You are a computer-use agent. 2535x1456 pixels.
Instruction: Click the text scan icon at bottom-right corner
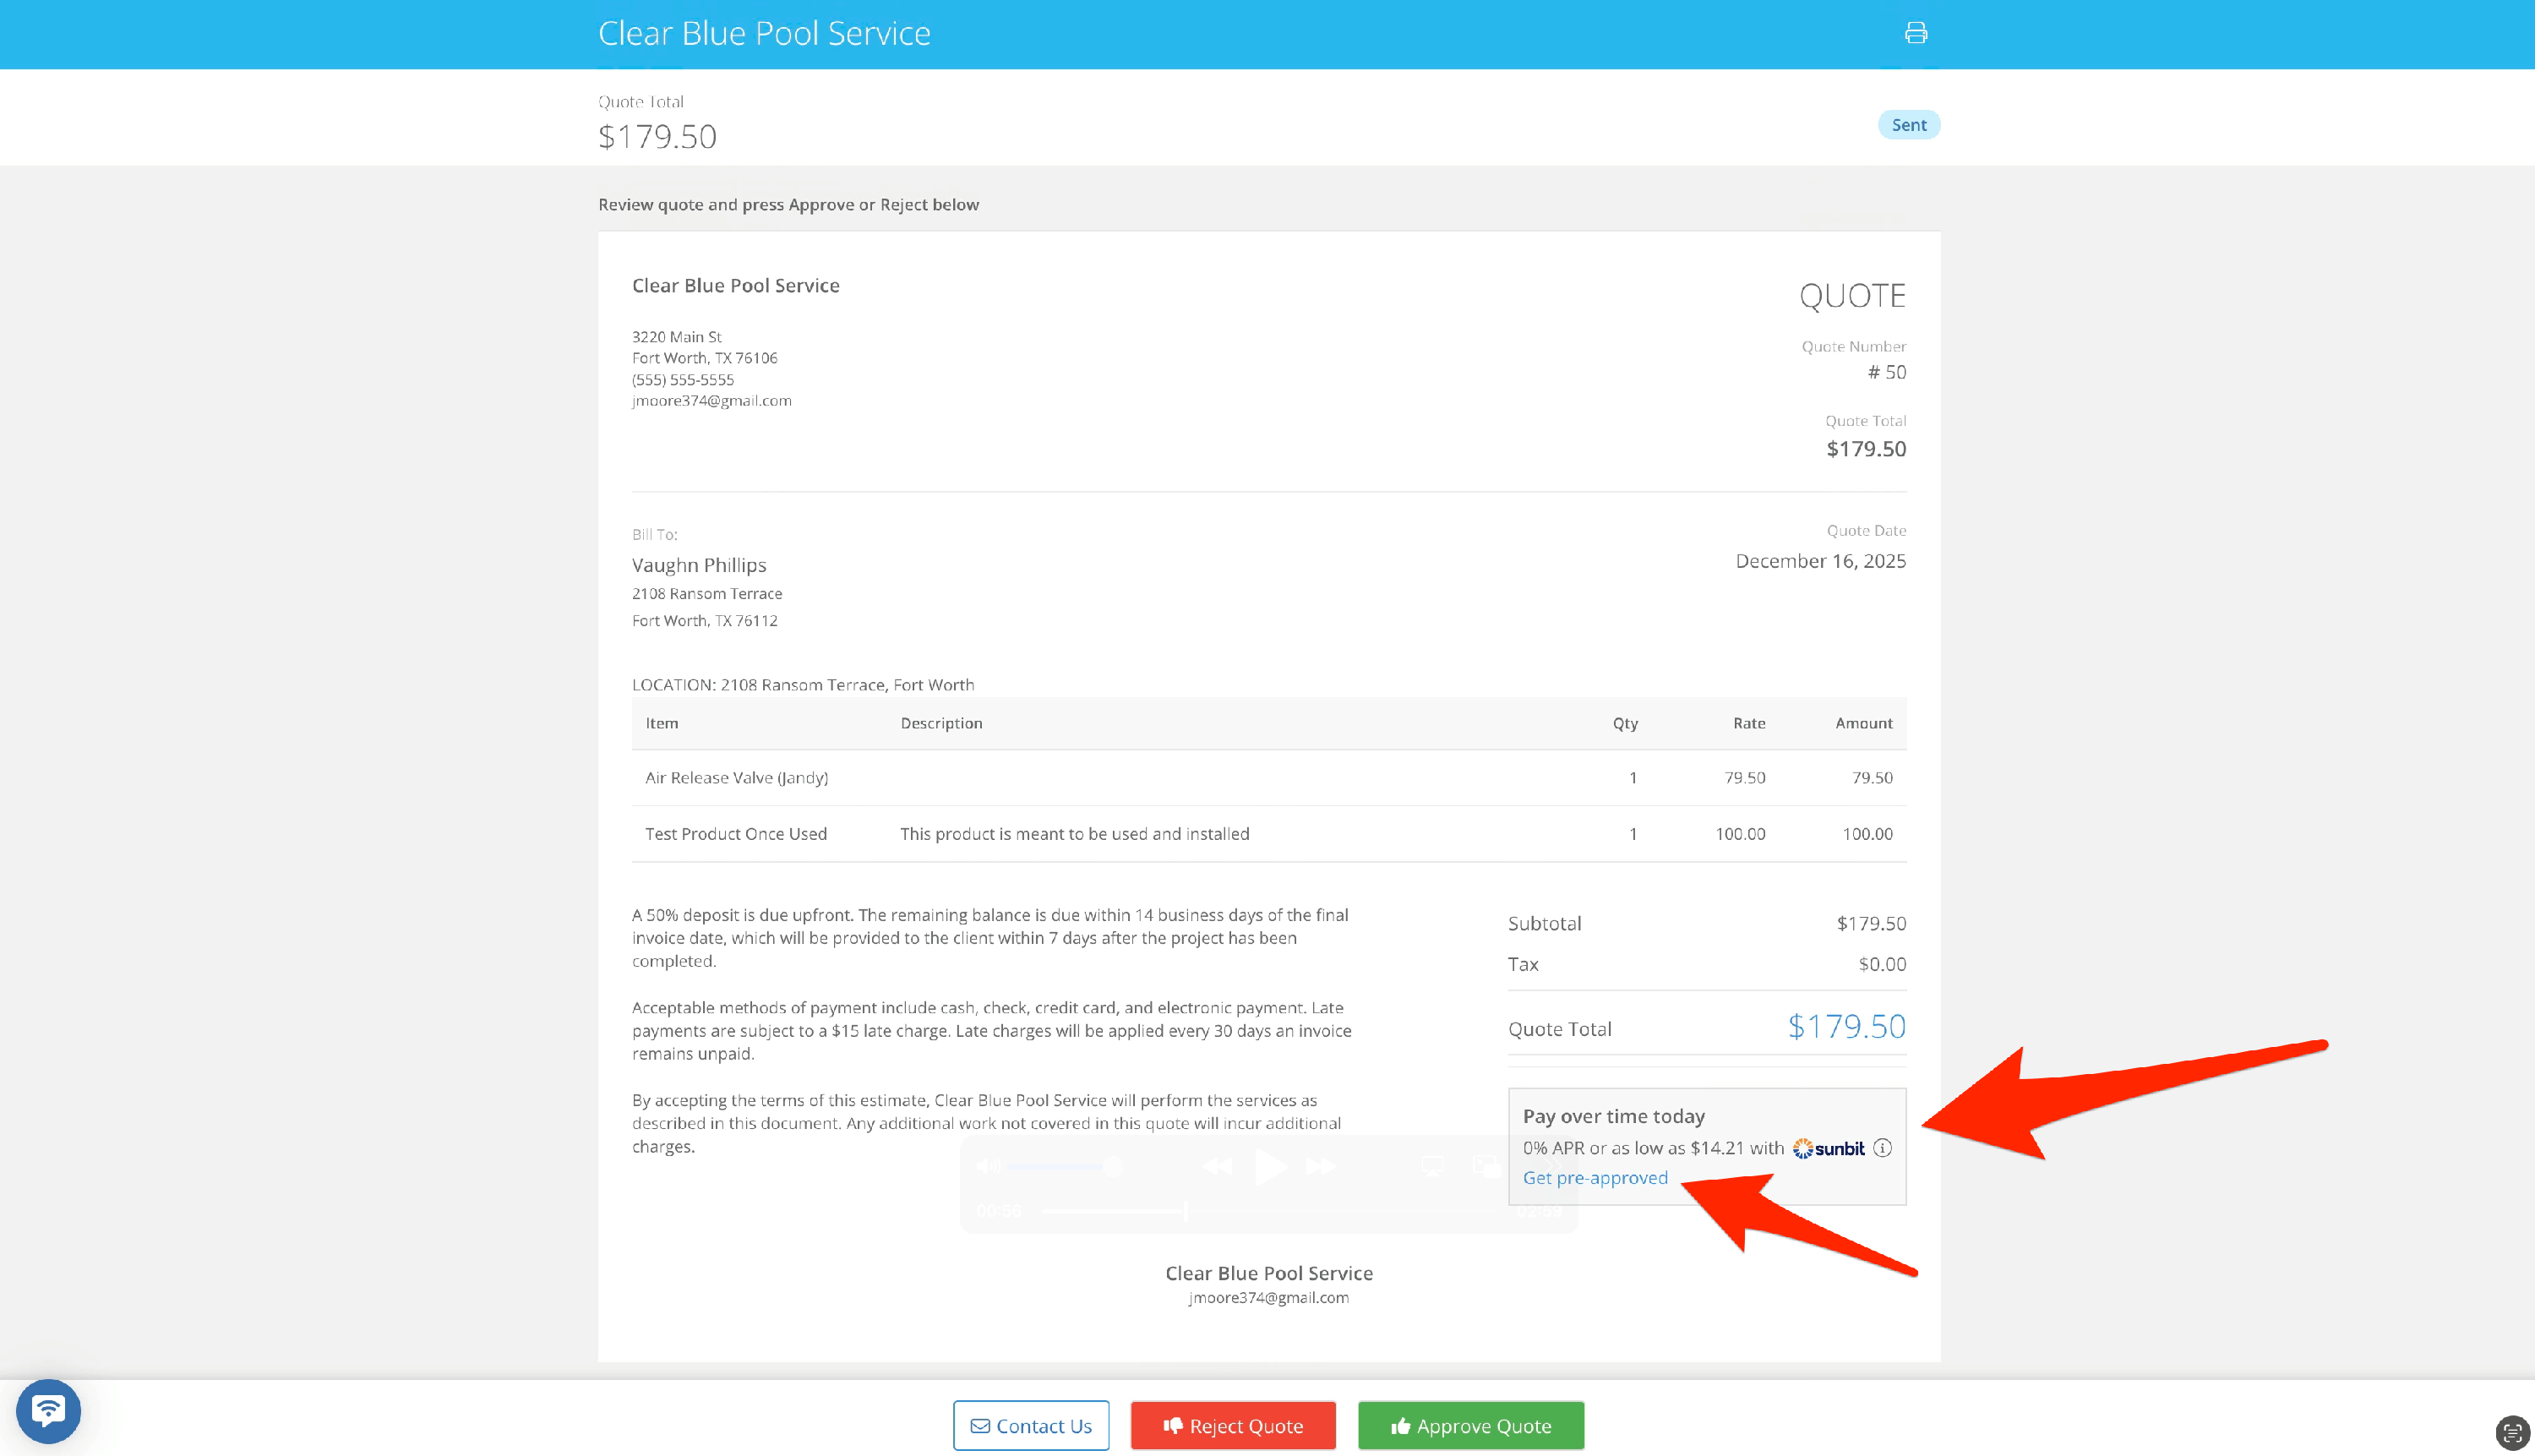point(2512,1432)
